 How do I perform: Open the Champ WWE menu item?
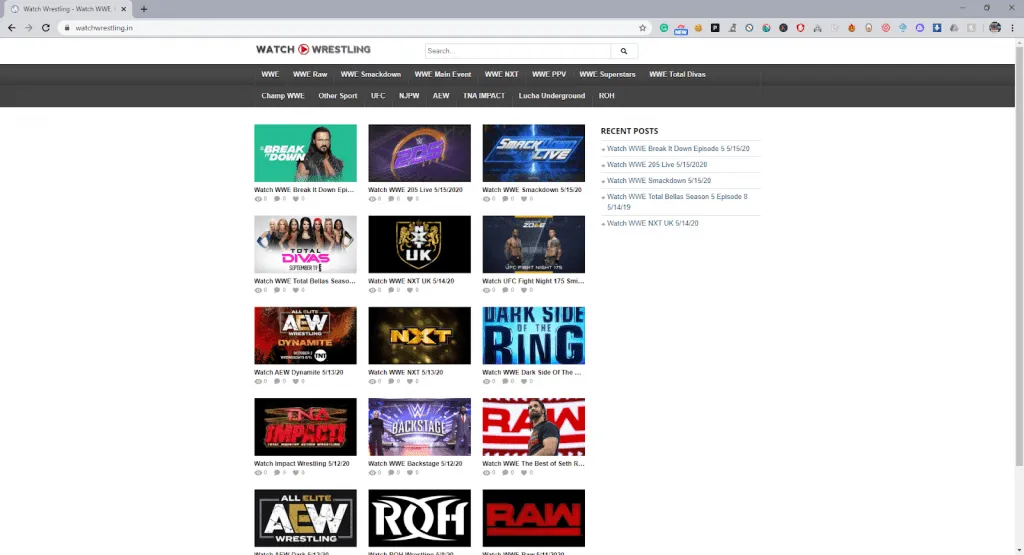pos(283,96)
